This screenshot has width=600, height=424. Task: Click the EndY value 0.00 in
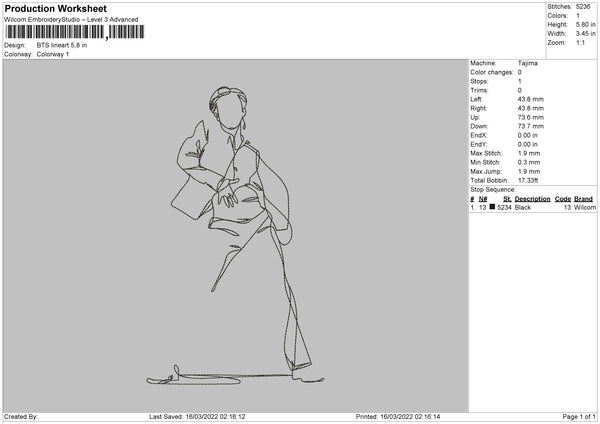click(528, 145)
